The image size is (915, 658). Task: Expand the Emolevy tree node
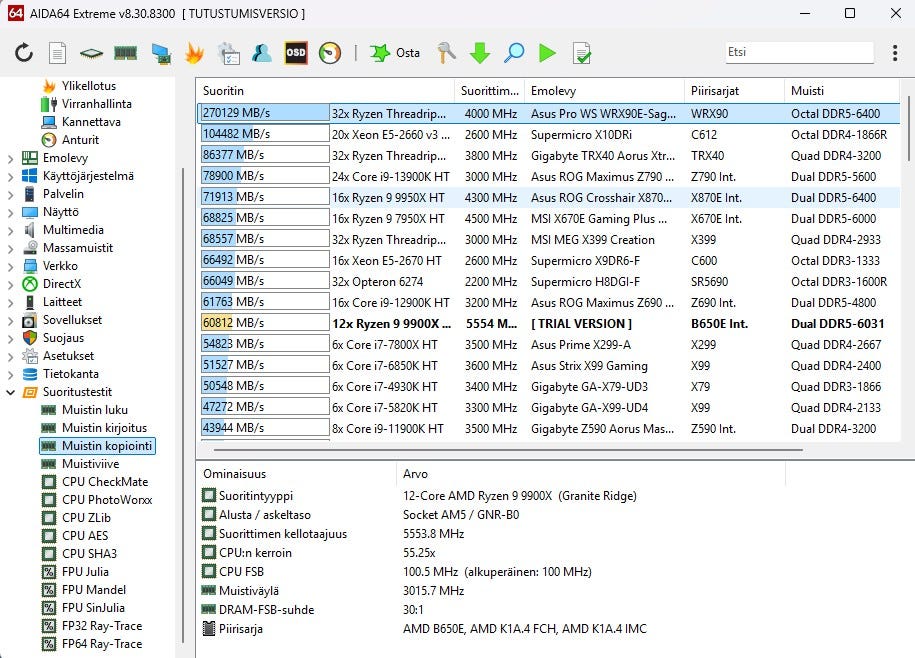pos(11,159)
